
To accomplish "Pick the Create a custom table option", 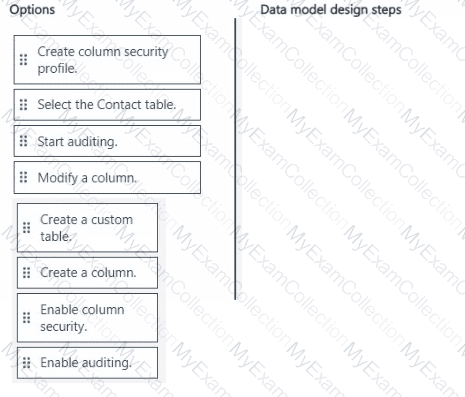I will click(x=87, y=228).
